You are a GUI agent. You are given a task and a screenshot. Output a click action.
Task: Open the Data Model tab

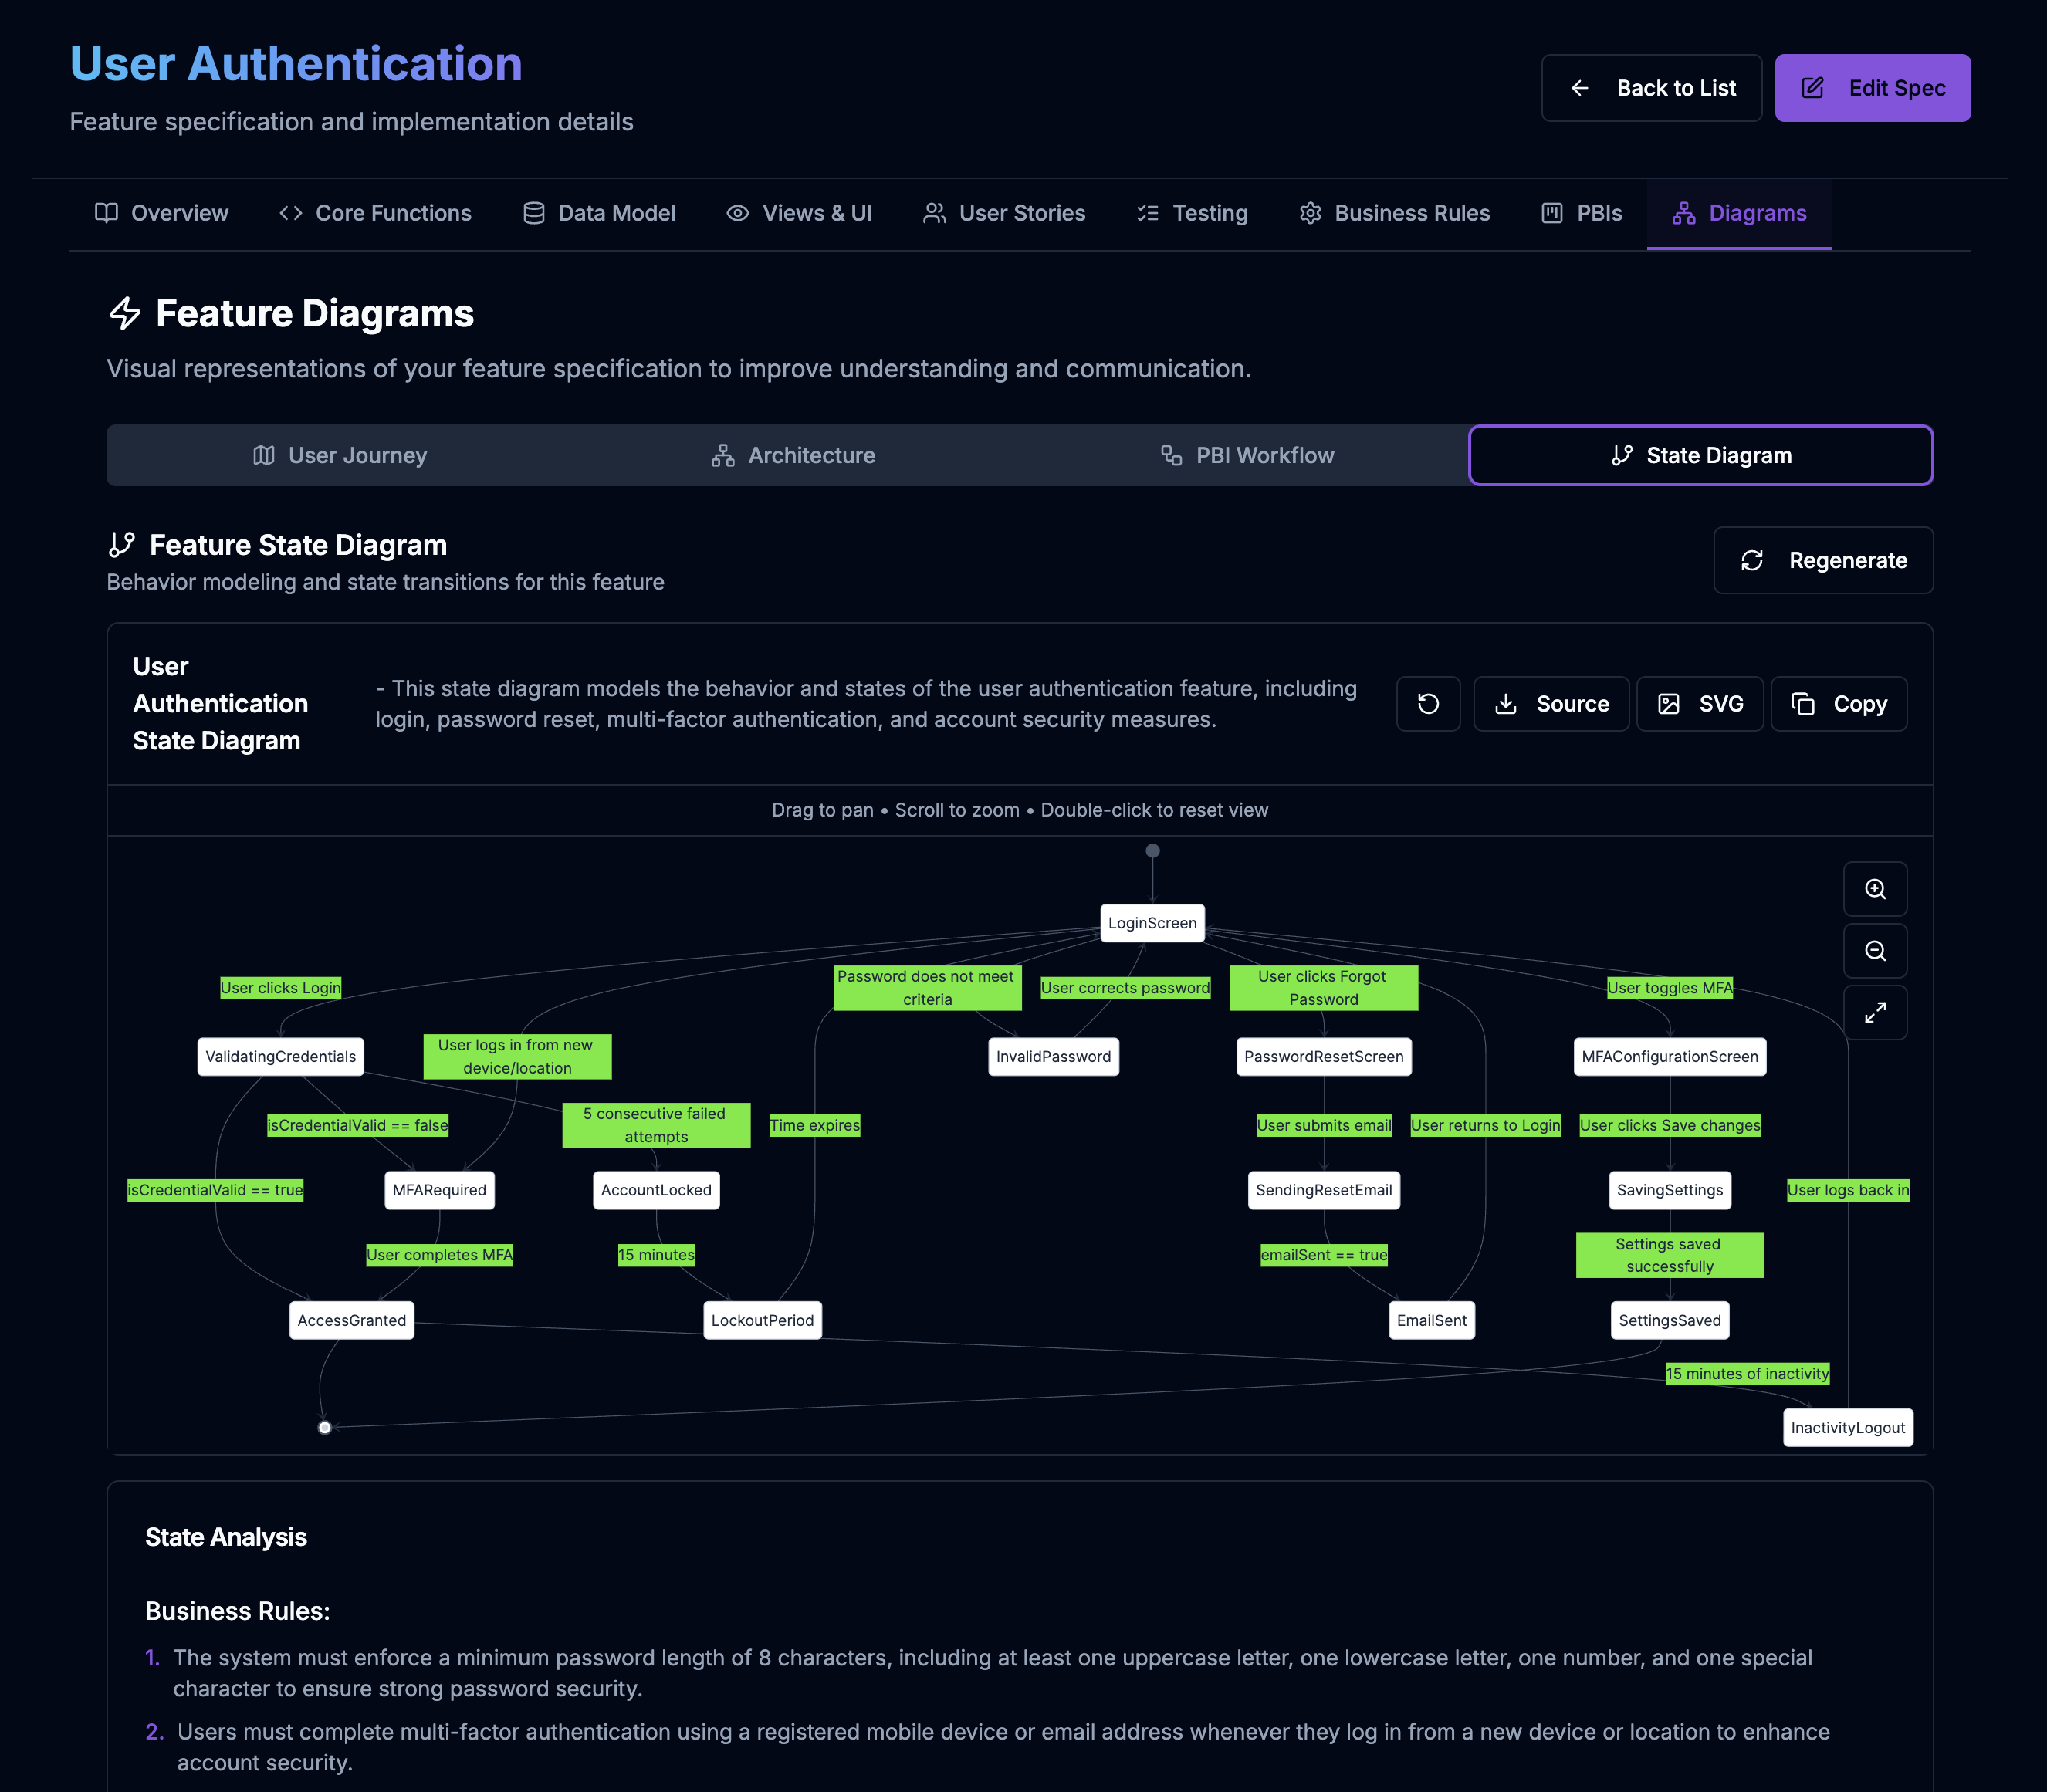tap(599, 213)
